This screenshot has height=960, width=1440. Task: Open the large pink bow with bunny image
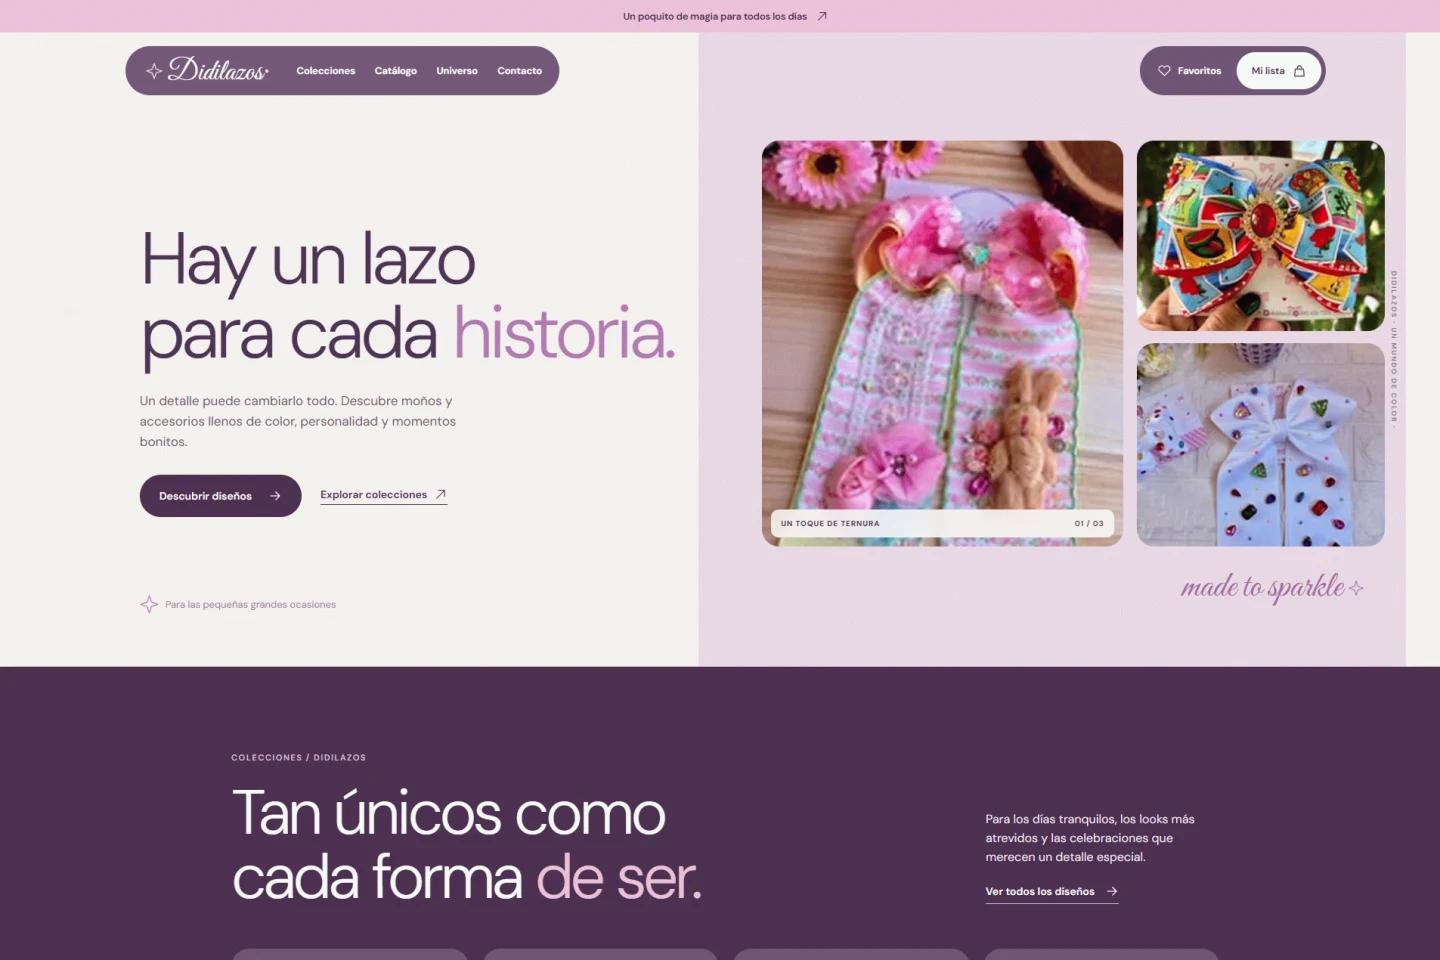coord(942,343)
